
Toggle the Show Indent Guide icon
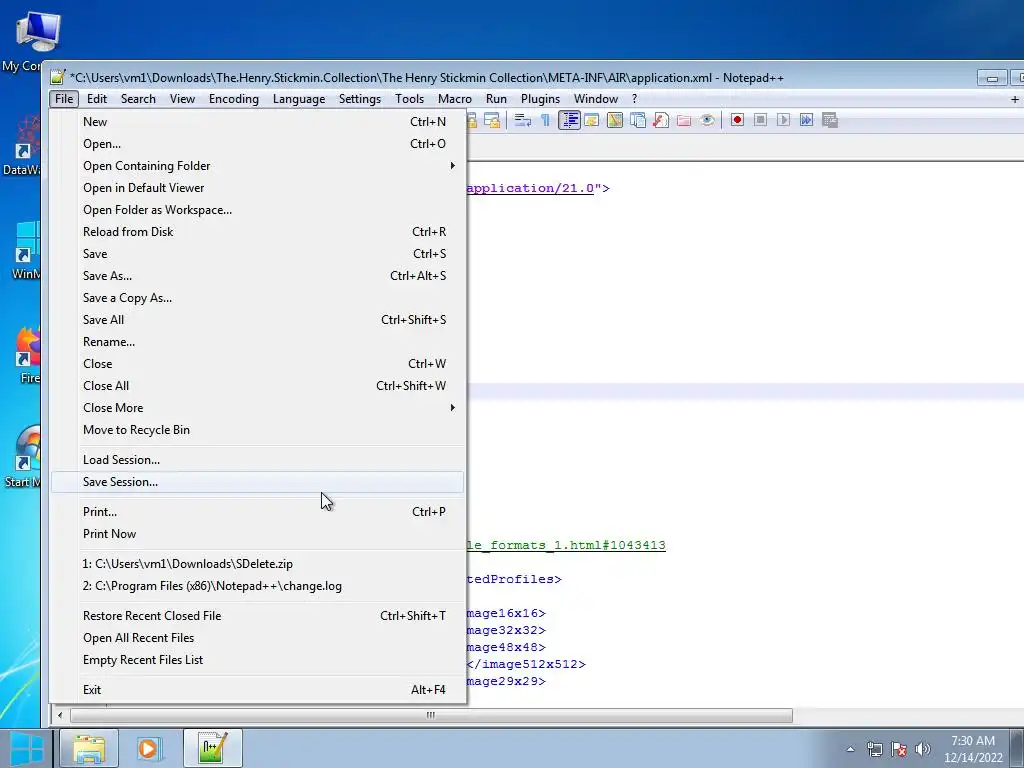pos(569,120)
